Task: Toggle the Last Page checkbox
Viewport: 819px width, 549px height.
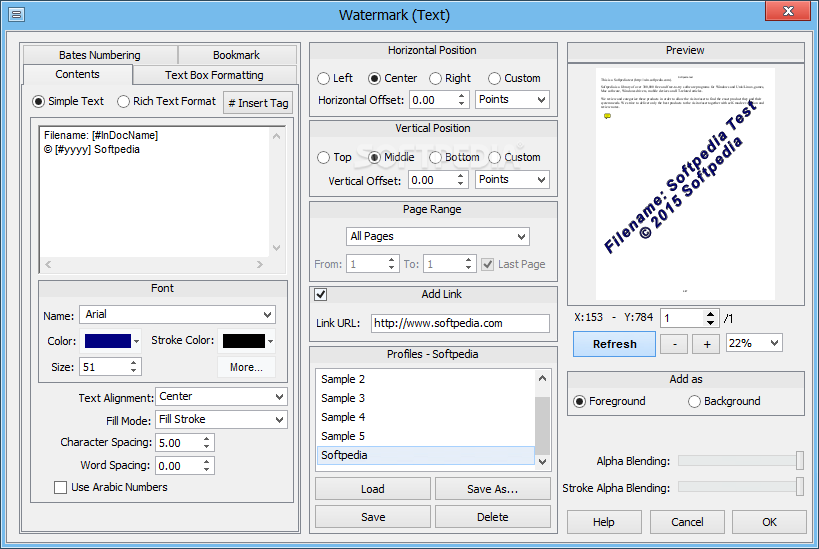Action: click(x=487, y=264)
